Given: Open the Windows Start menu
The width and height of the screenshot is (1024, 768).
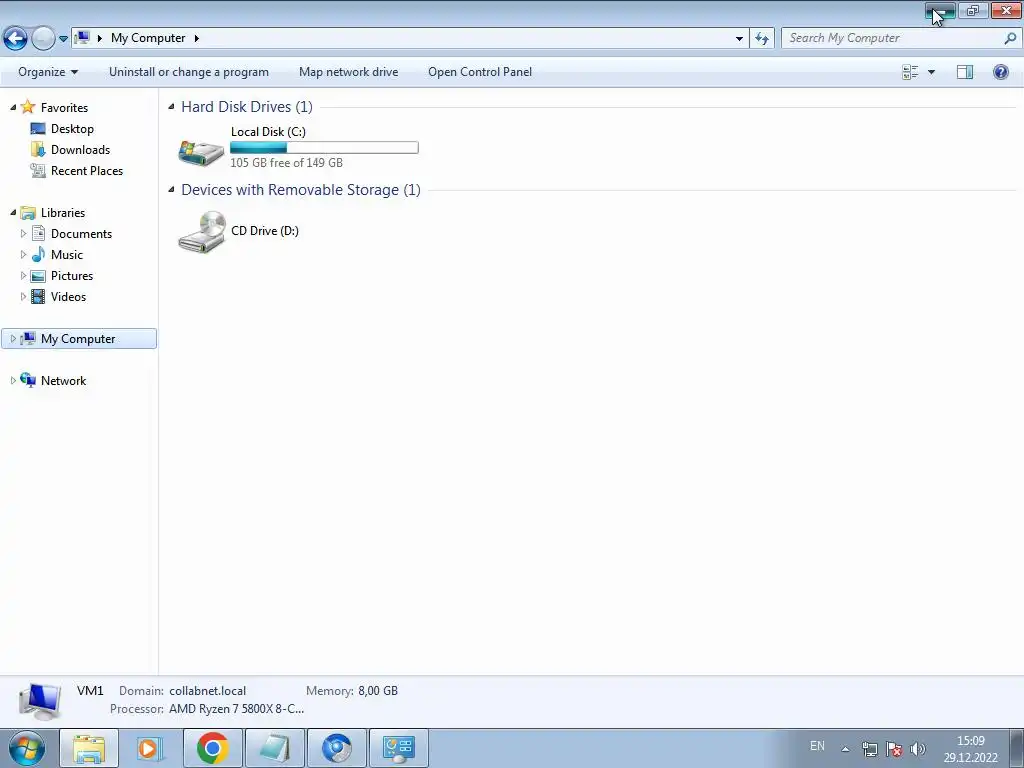Looking at the screenshot, I should (27, 748).
